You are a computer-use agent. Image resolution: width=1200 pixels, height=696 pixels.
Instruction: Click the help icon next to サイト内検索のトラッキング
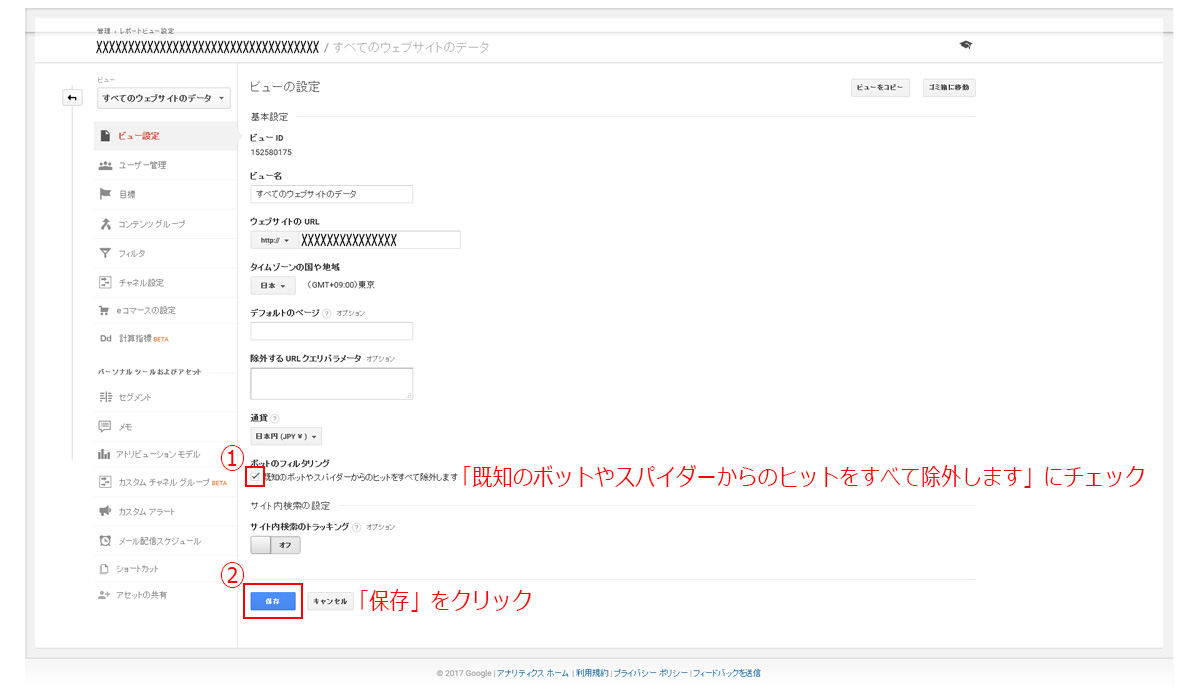coord(356,527)
